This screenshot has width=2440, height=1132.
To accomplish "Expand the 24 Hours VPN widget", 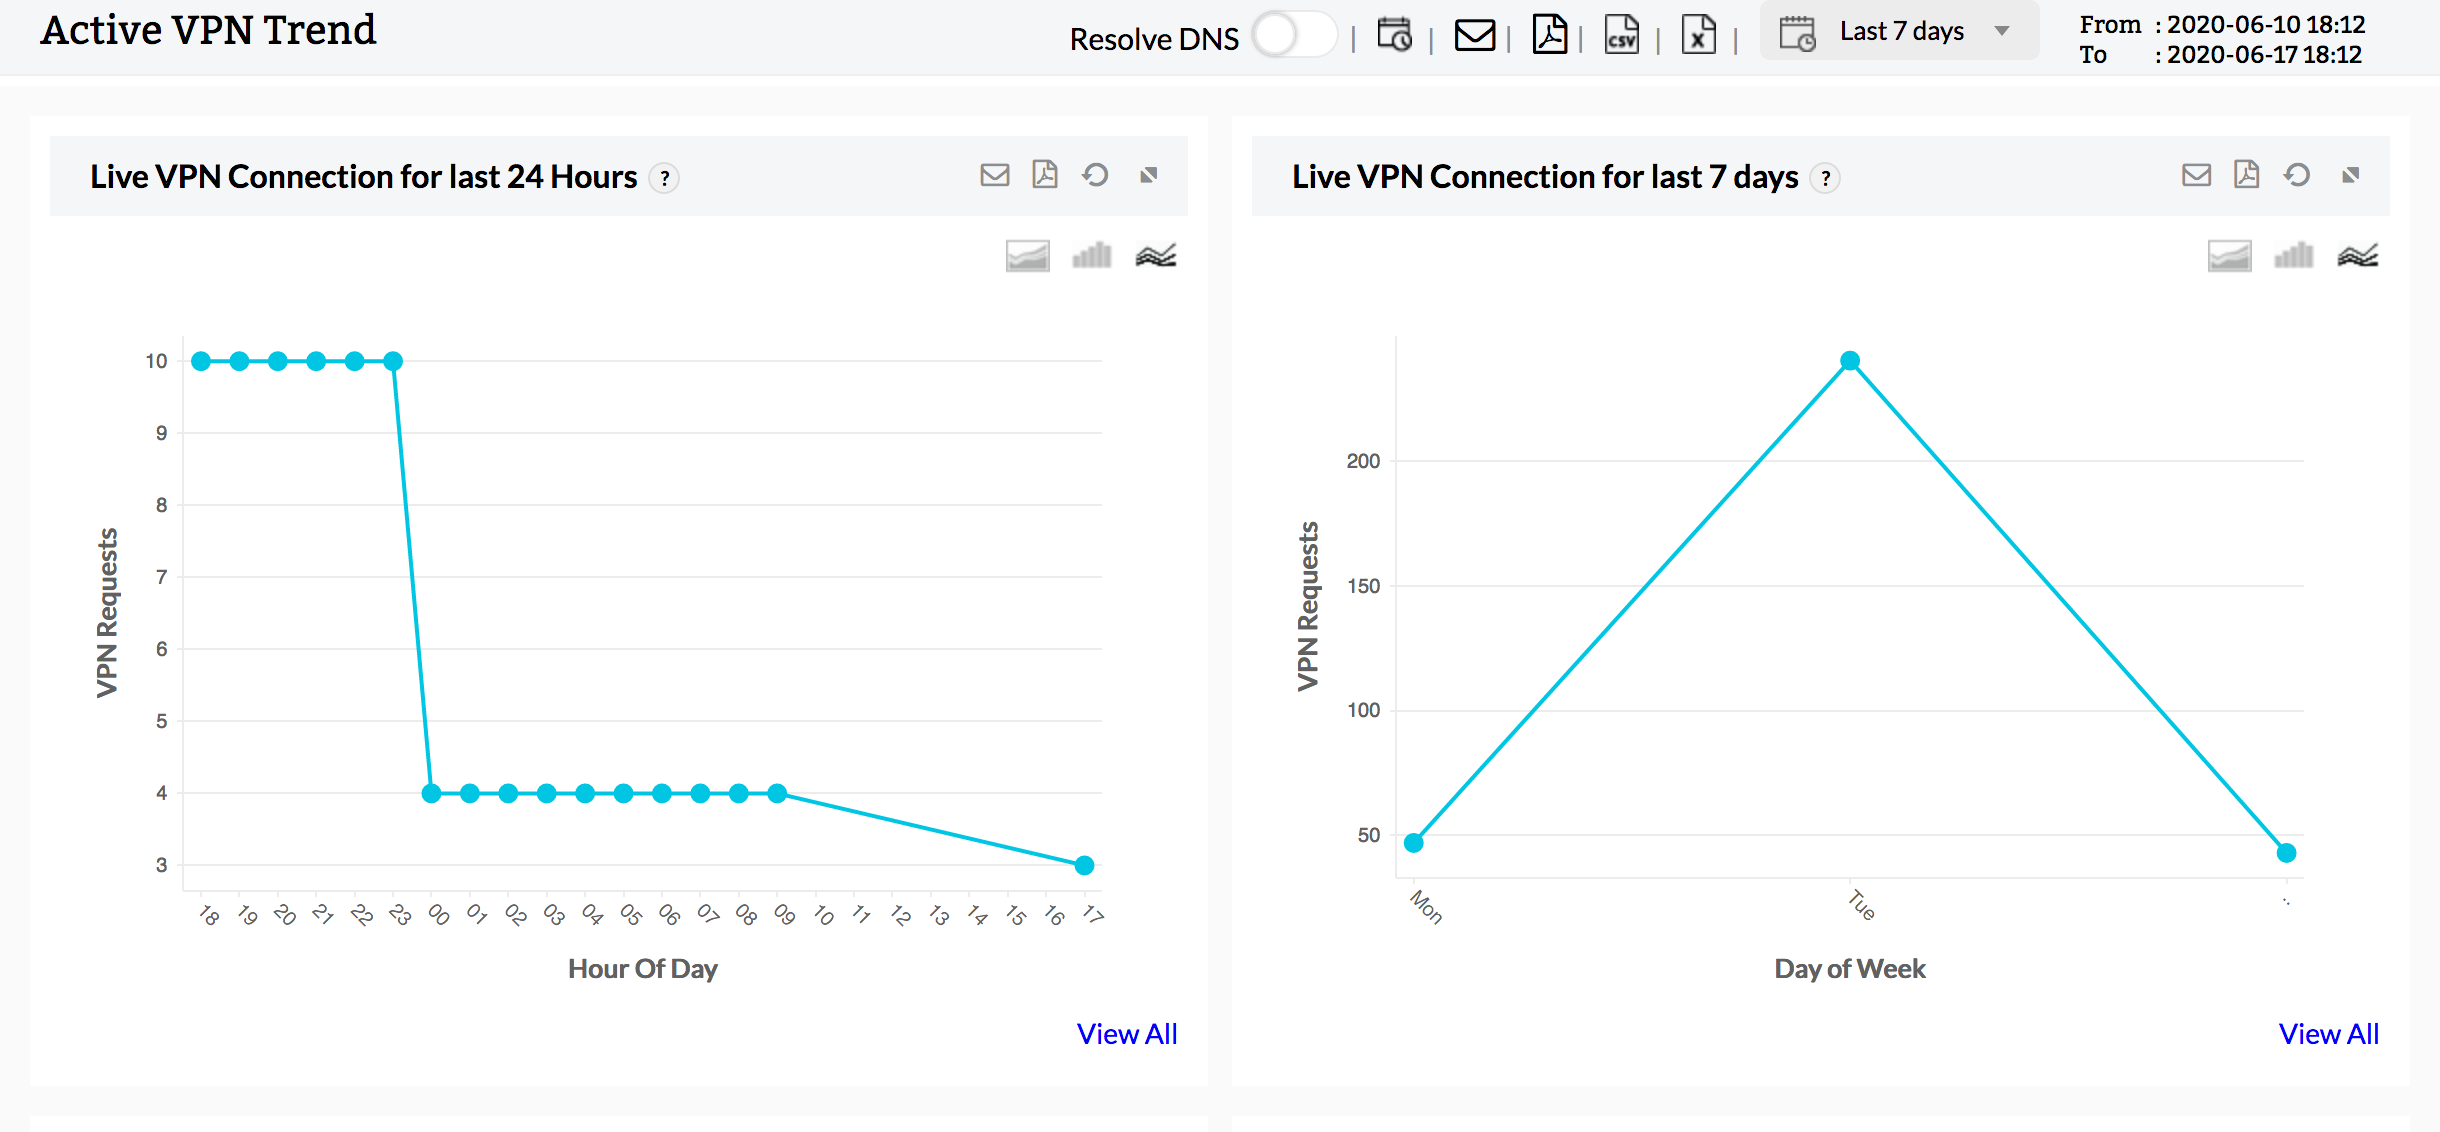I will tap(1149, 176).
